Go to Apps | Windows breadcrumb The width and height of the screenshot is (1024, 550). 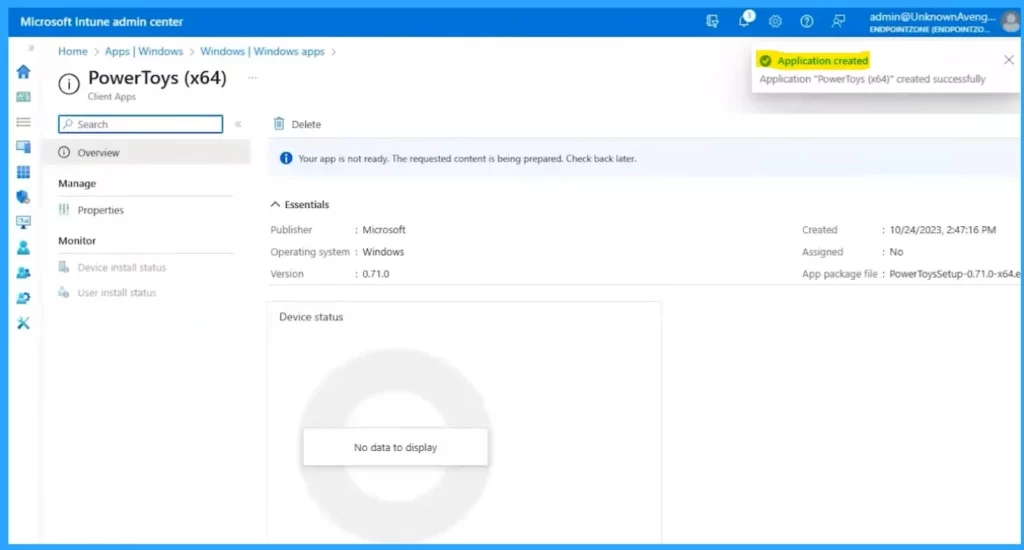coord(144,51)
